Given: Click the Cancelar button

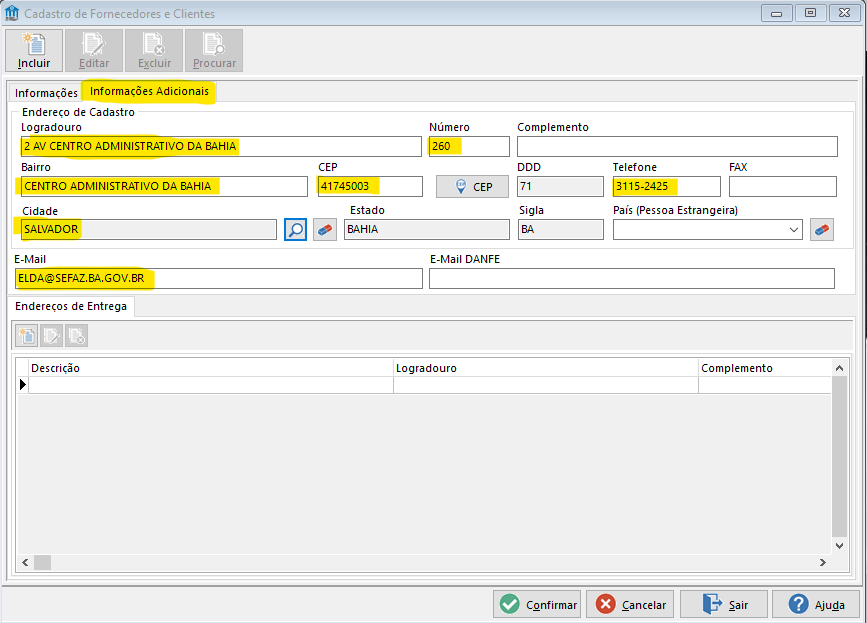Looking at the screenshot, I should pos(631,605).
